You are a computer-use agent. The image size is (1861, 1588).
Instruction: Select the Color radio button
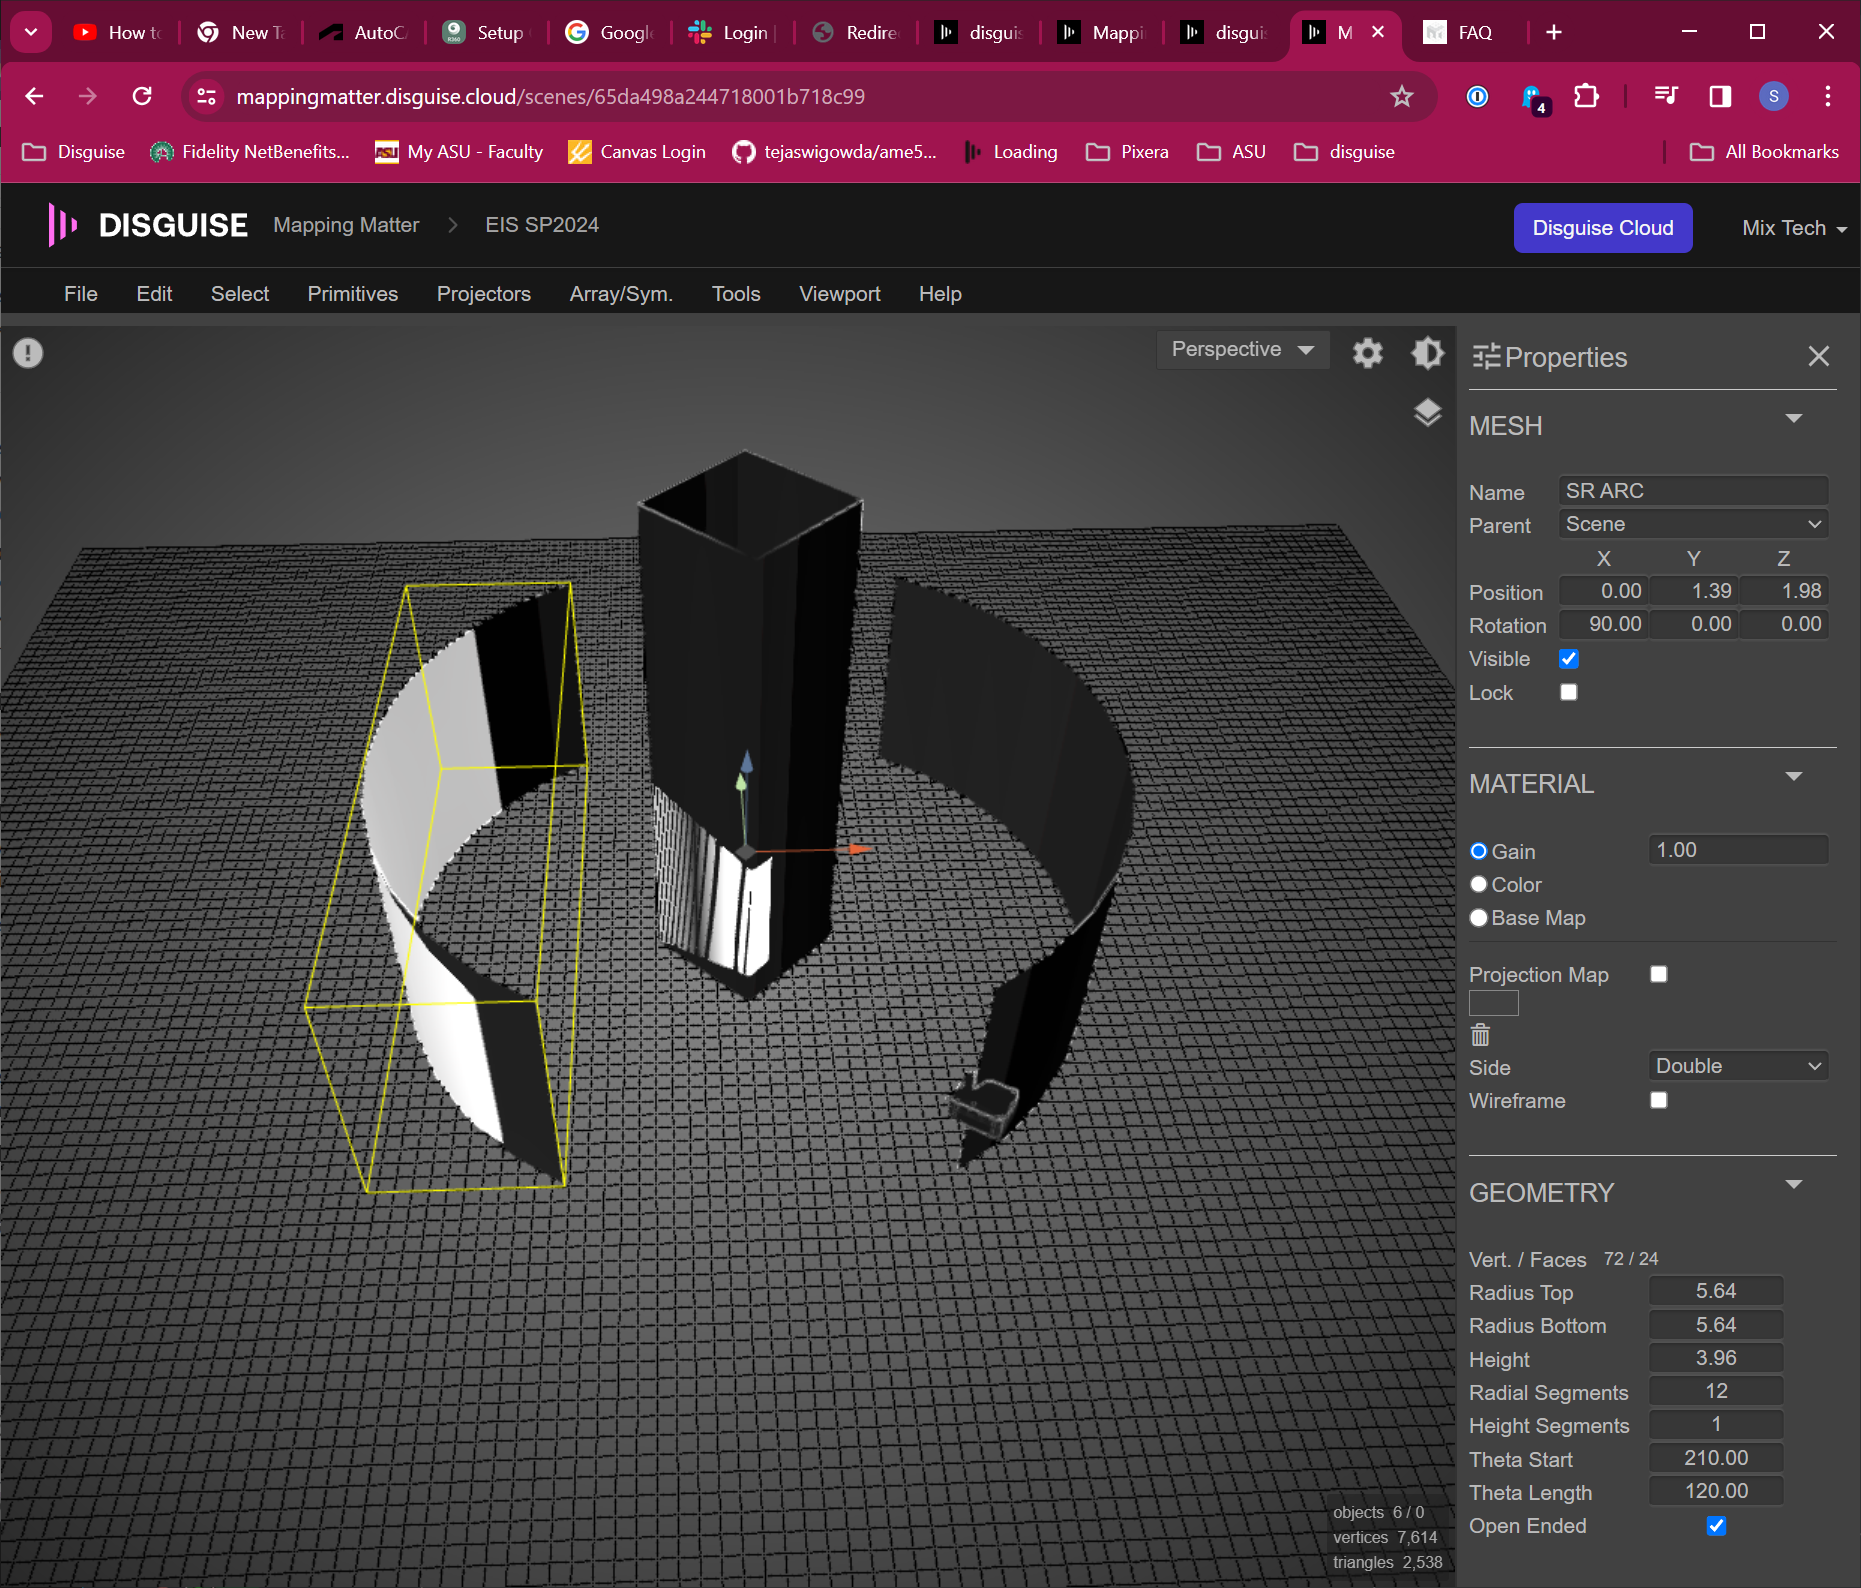tap(1479, 884)
